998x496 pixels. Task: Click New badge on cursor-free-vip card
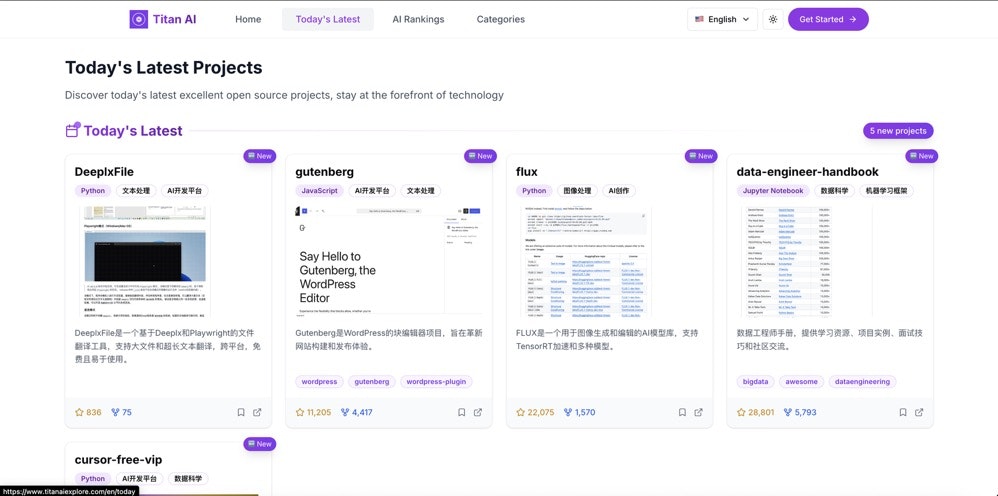260,444
